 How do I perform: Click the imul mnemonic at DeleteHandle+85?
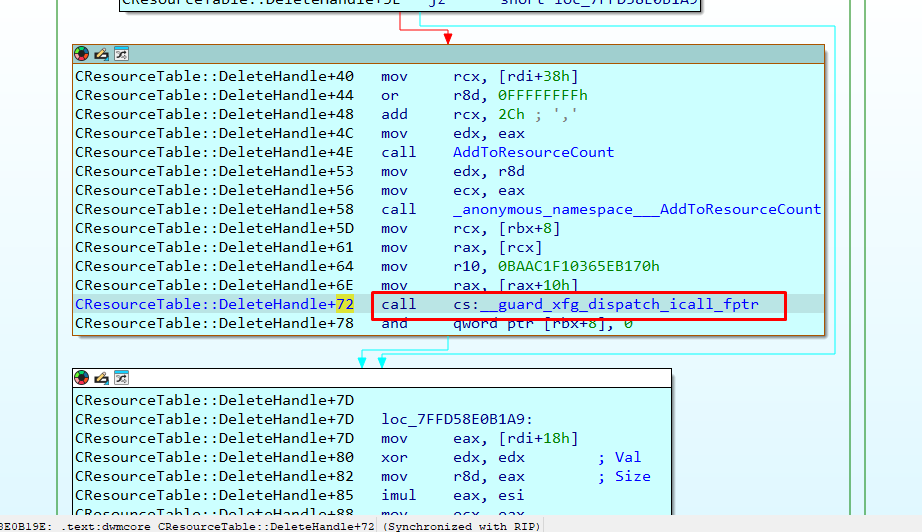click(399, 496)
